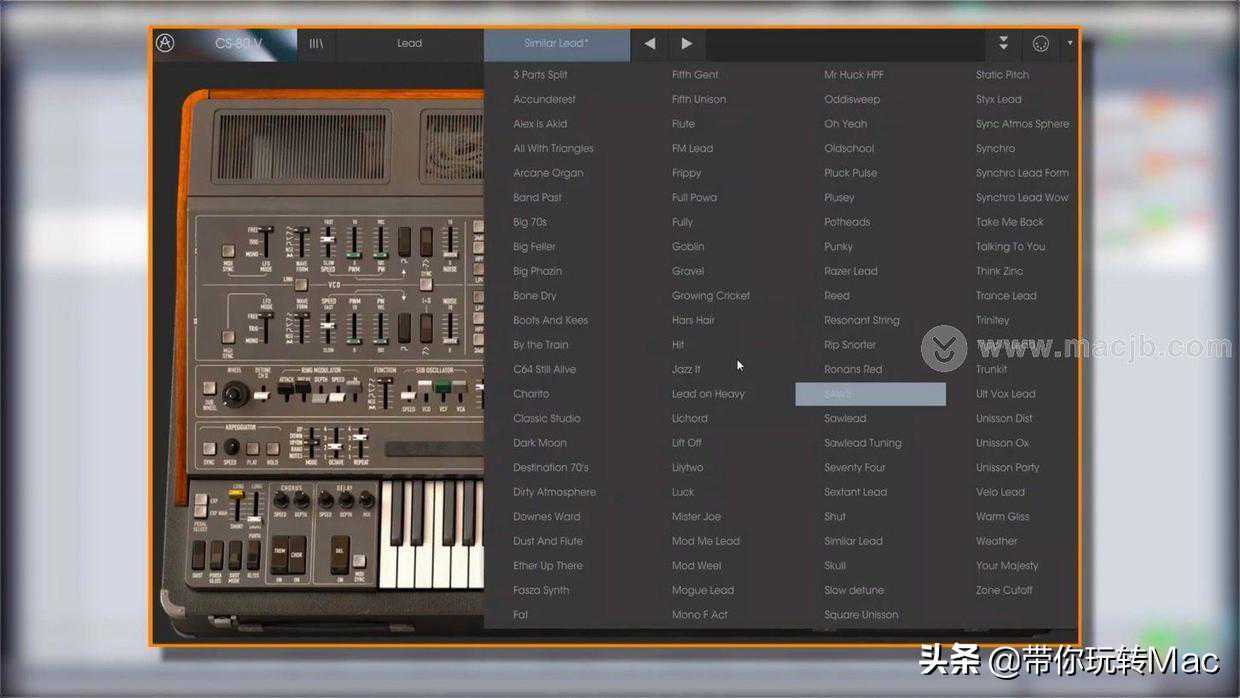Go to the previous preset arrow
Image resolution: width=1240 pixels, height=698 pixels.
[x=650, y=44]
